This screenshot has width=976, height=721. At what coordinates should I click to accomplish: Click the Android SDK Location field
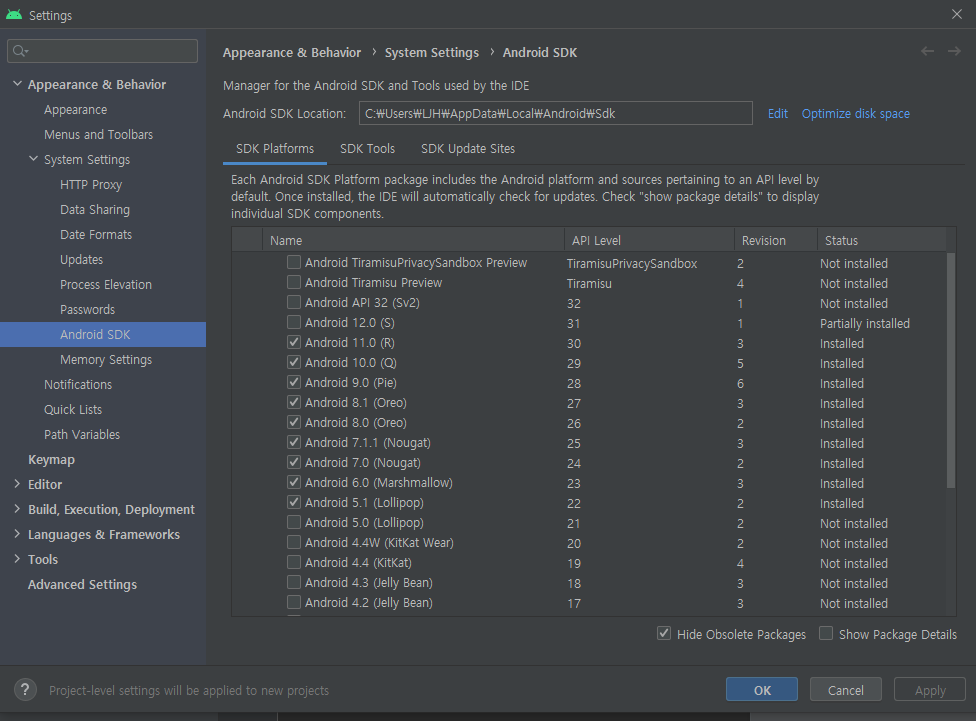[555, 113]
